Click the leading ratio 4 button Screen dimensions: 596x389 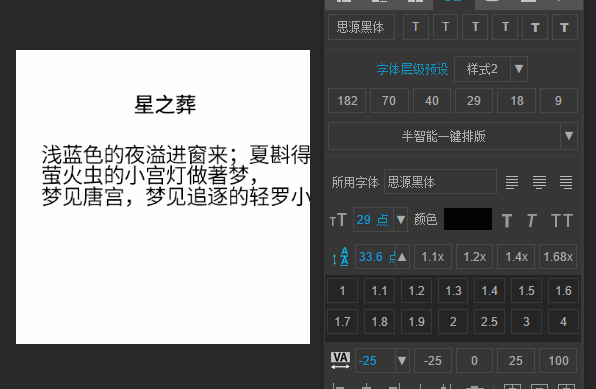tap(563, 322)
